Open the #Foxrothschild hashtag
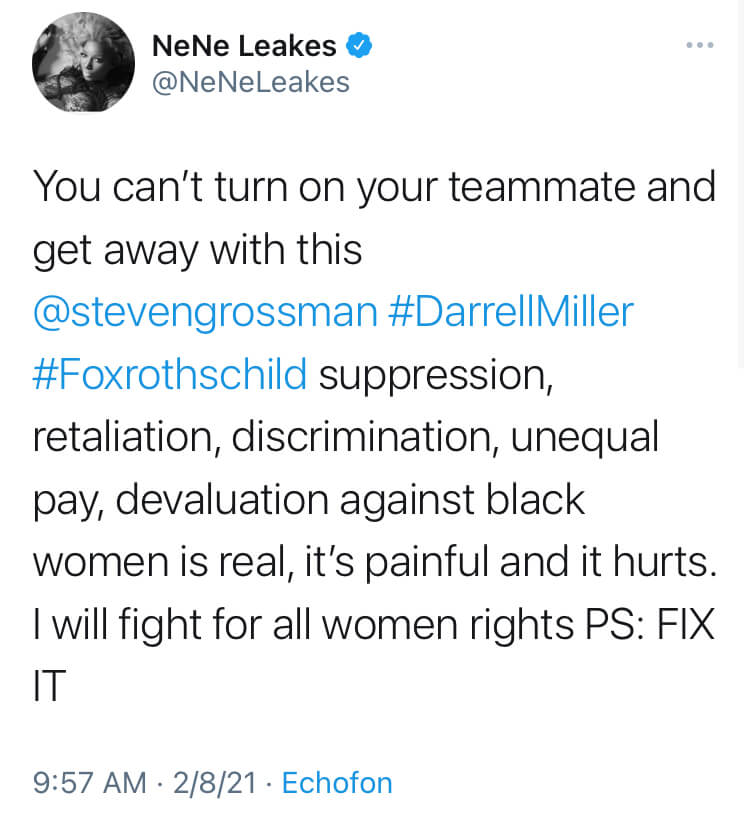The image size is (750, 813). click(170, 374)
